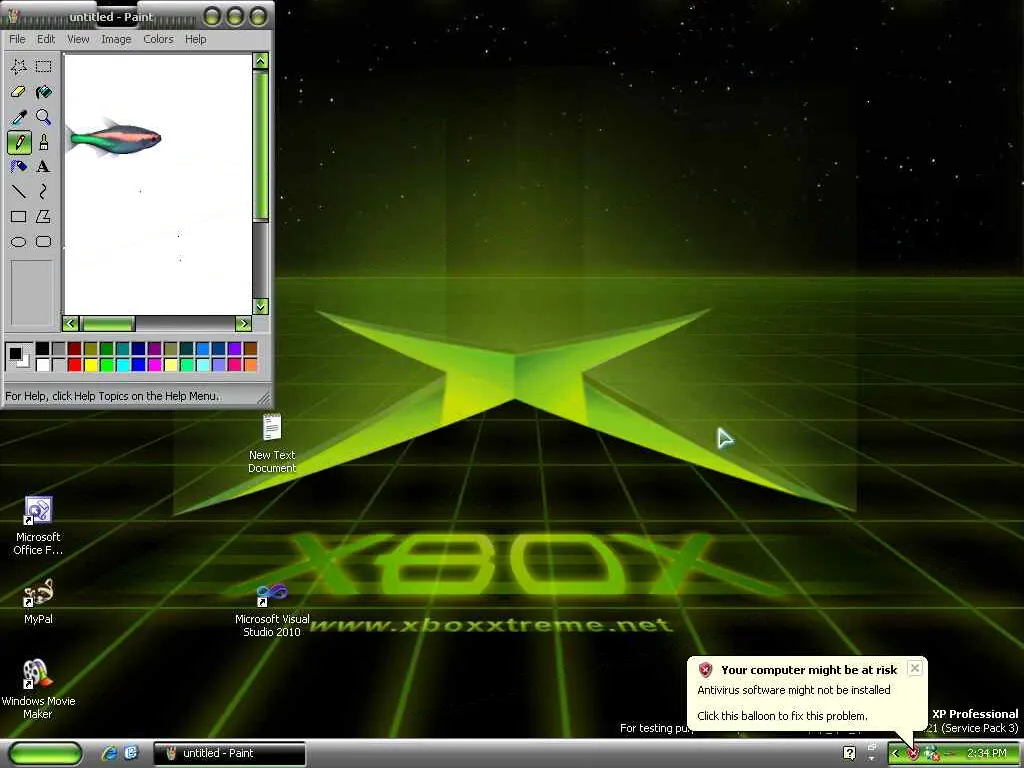Close the security warning balloon
Screen dimensions: 1024x768
point(915,668)
